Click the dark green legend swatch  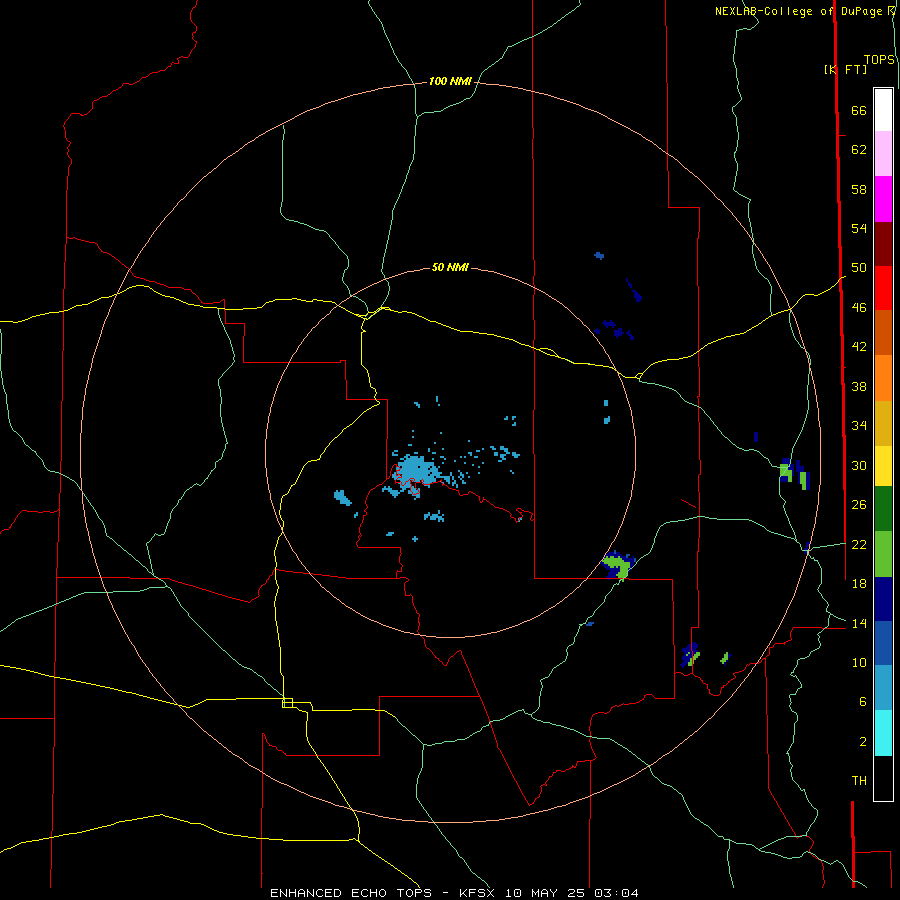pos(883,509)
